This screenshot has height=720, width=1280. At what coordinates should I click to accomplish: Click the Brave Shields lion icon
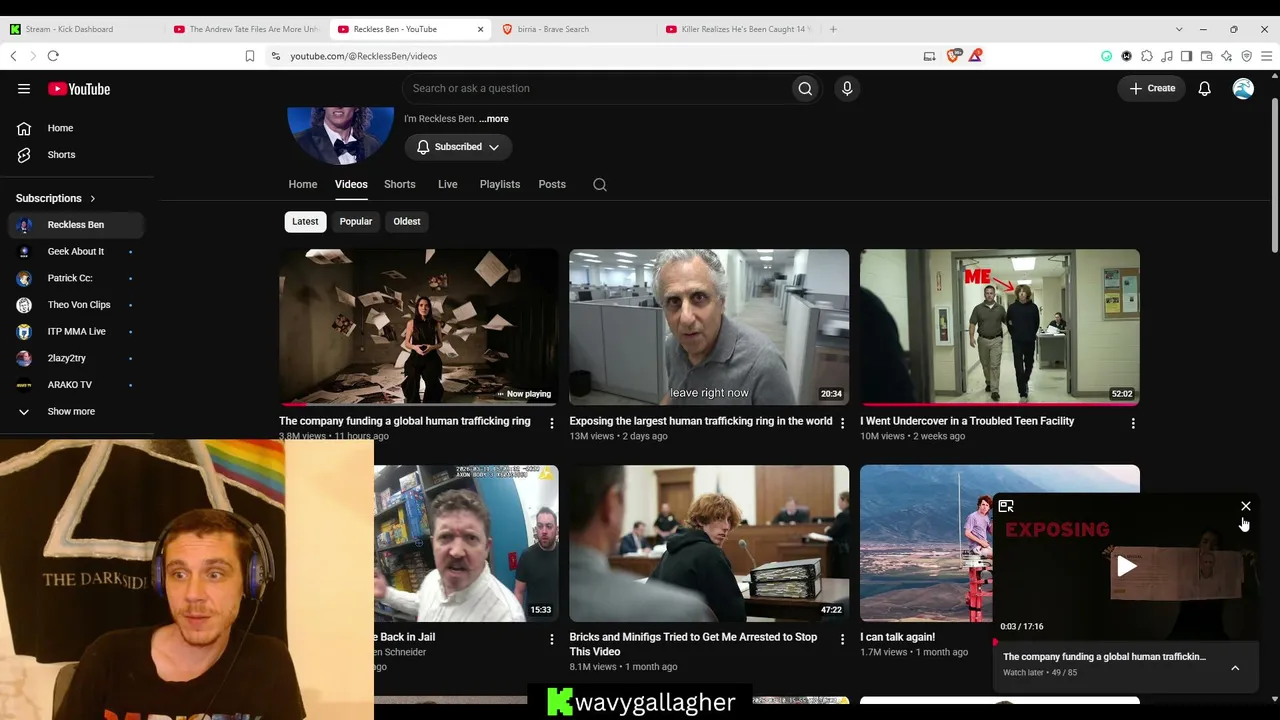953,56
